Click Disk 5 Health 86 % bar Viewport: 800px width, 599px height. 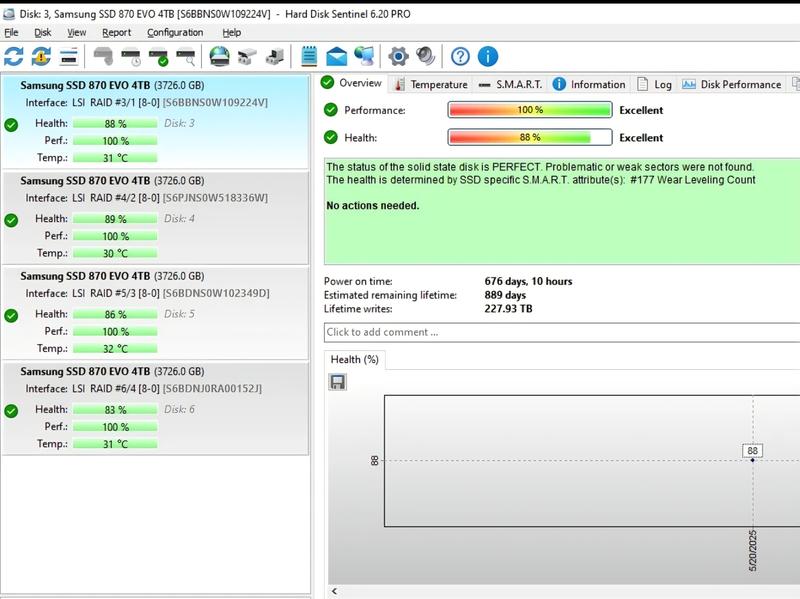115,314
